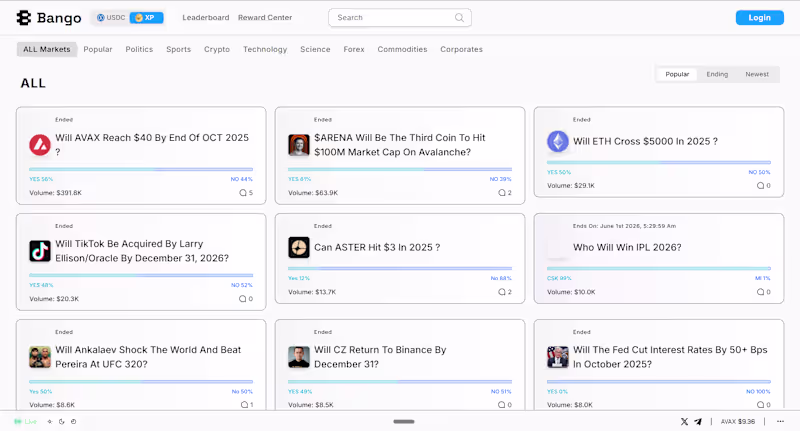Open '$ARENA Will Be The Third Coin' market
This screenshot has width=800, height=431.
[x=399, y=144]
